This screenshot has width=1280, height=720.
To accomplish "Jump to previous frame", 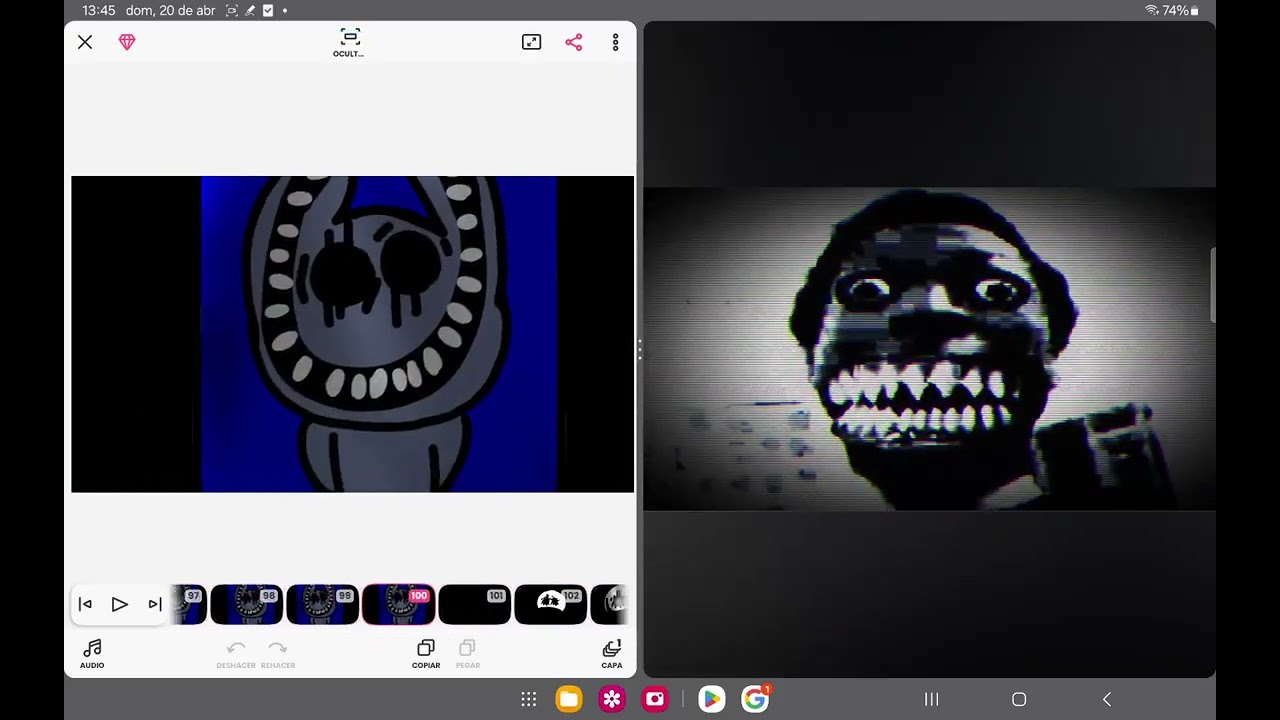I will (85, 604).
